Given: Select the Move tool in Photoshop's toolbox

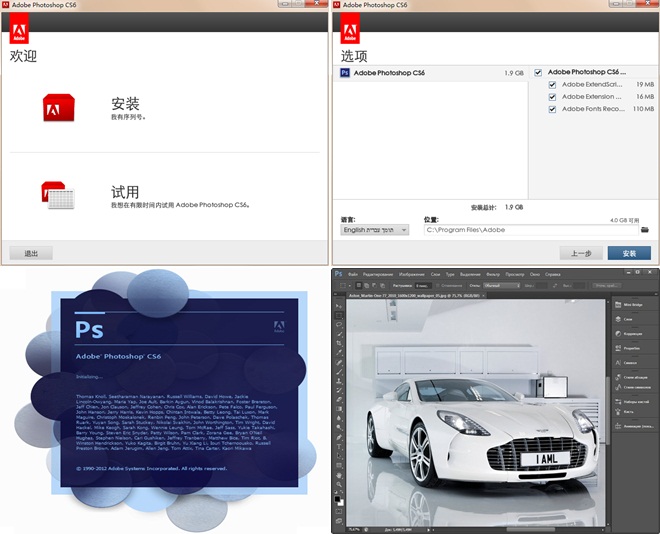Looking at the screenshot, I should (339, 306).
